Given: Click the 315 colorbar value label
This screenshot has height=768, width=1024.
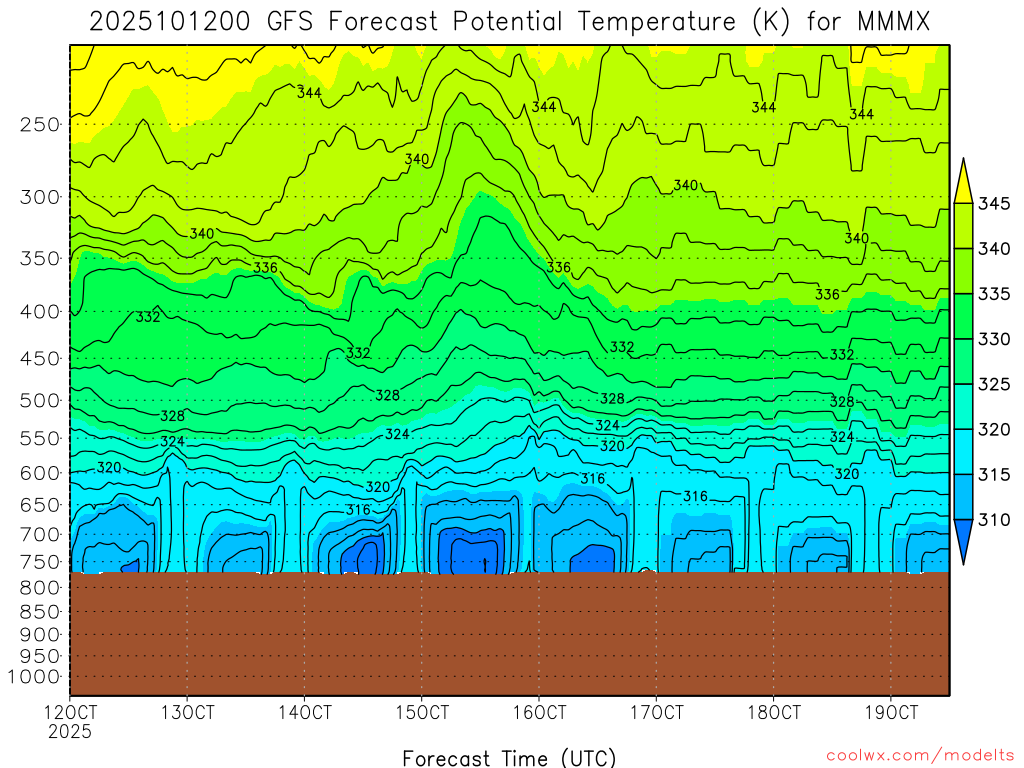Looking at the screenshot, I should point(994,474).
